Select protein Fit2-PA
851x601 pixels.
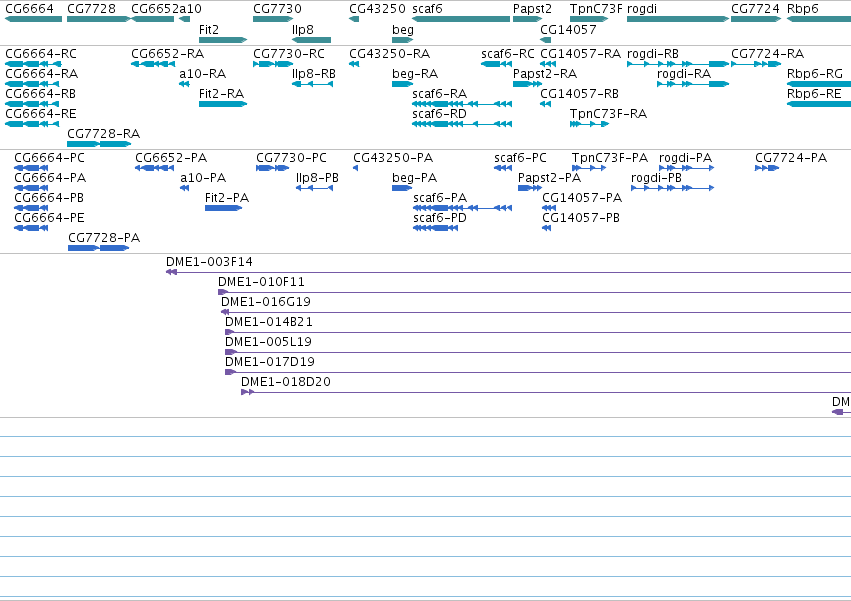tap(227, 198)
